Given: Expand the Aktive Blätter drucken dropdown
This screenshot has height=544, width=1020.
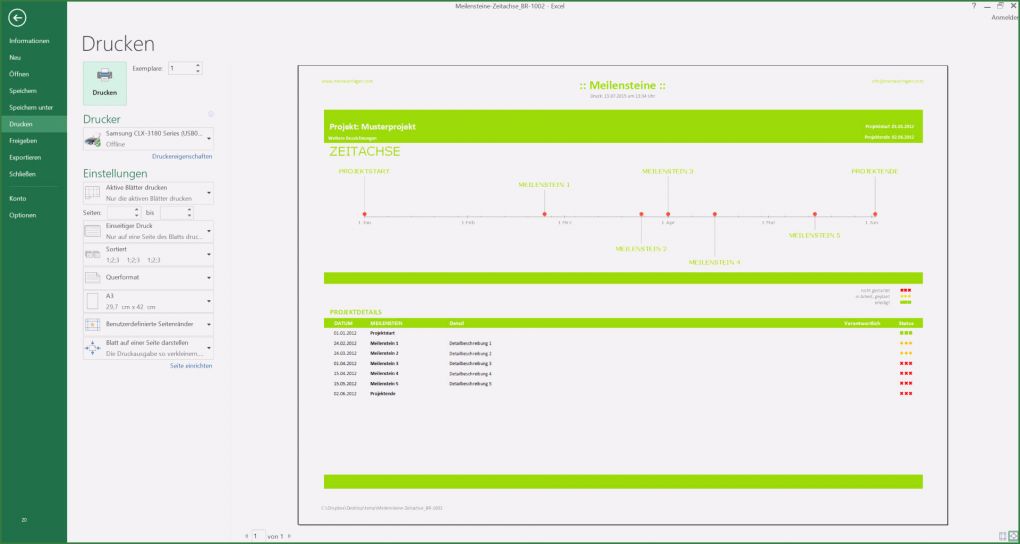Looking at the screenshot, I should click(x=148, y=193).
